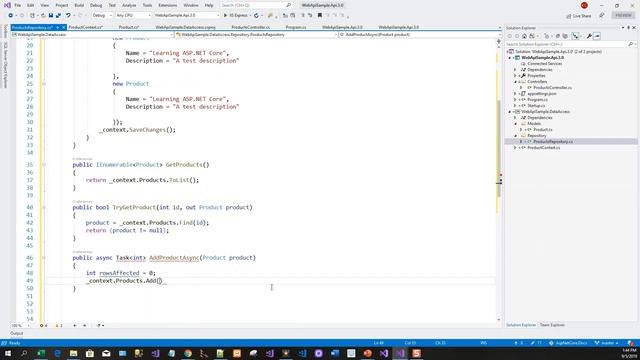Click the warnings count indicator in the editor

59,326
